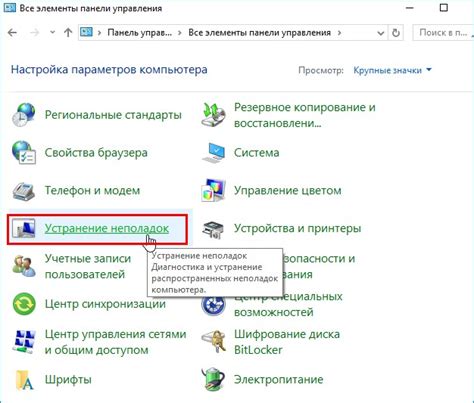Open Резервное копирование и восстановление link

[305, 115]
